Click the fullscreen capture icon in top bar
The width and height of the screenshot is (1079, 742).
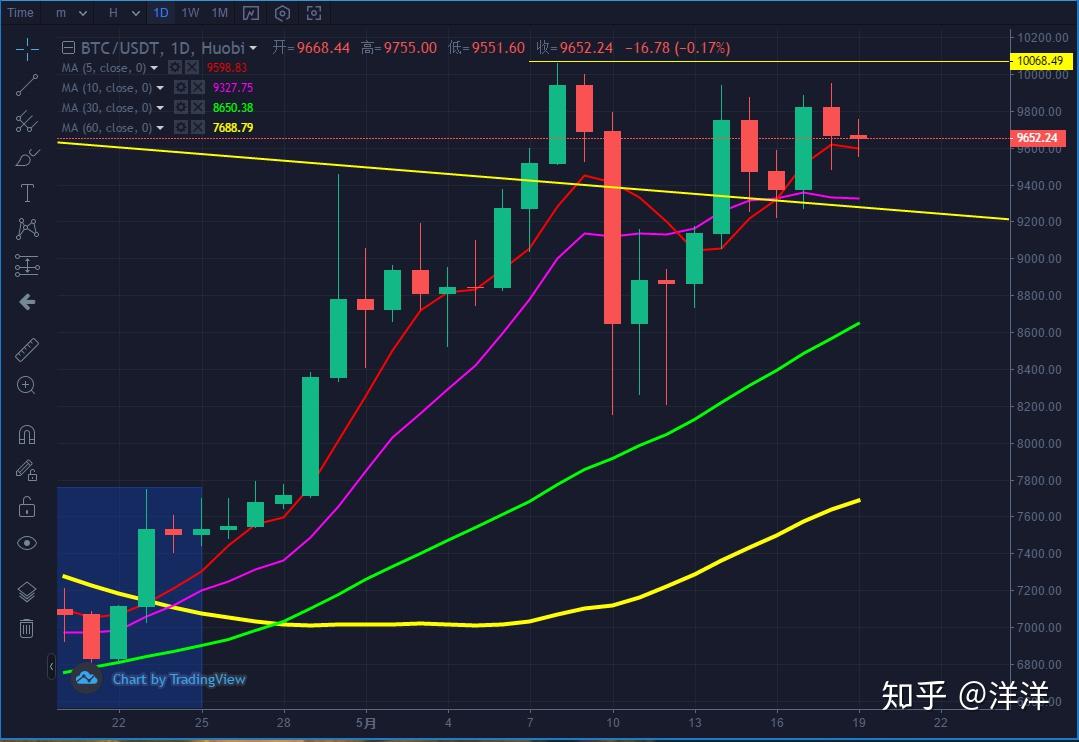314,13
